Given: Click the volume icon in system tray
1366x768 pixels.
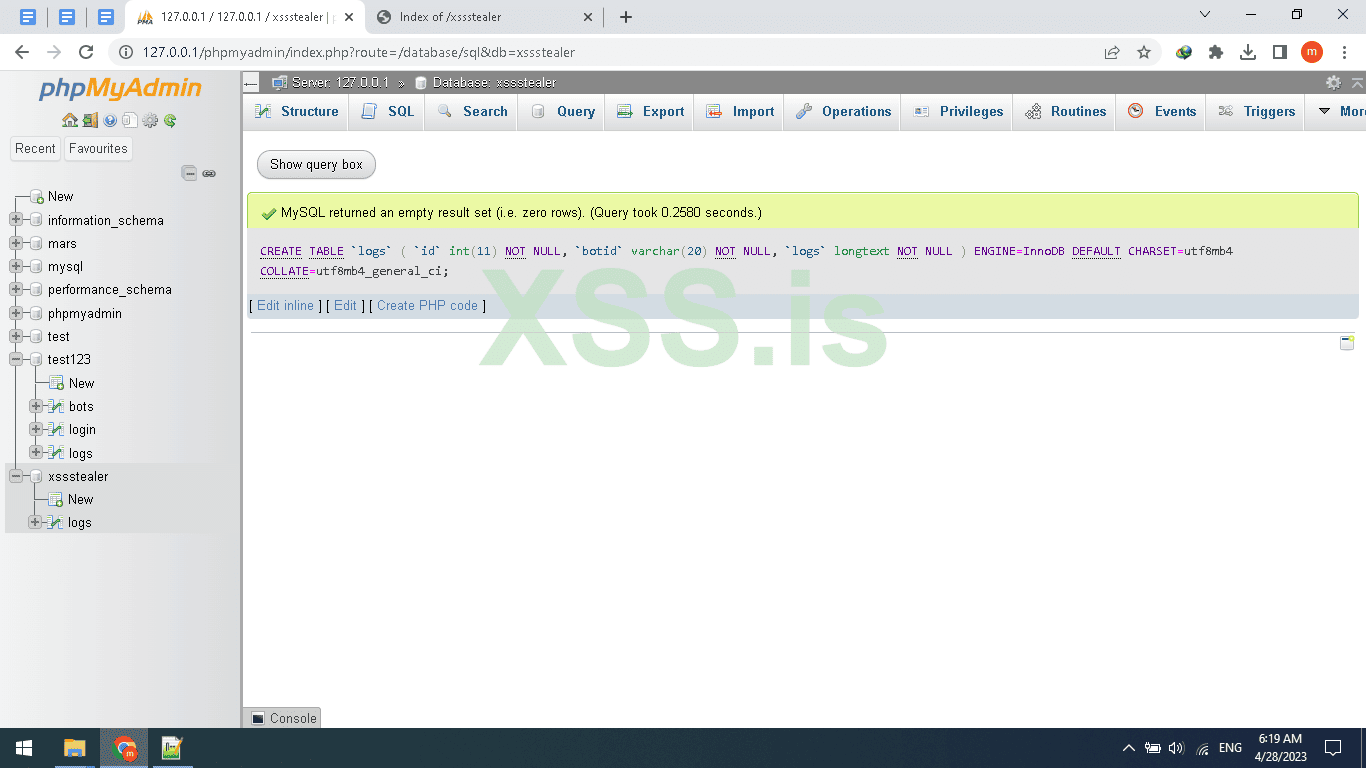Looking at the screenshot, I should (x=1176, y=748).
